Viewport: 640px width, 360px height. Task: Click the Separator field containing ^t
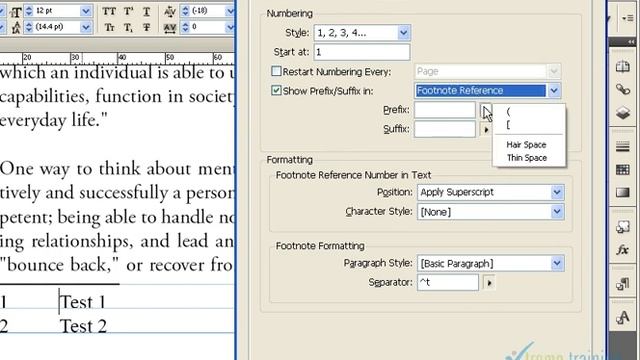pyautogui.click(x=448, y=282)
